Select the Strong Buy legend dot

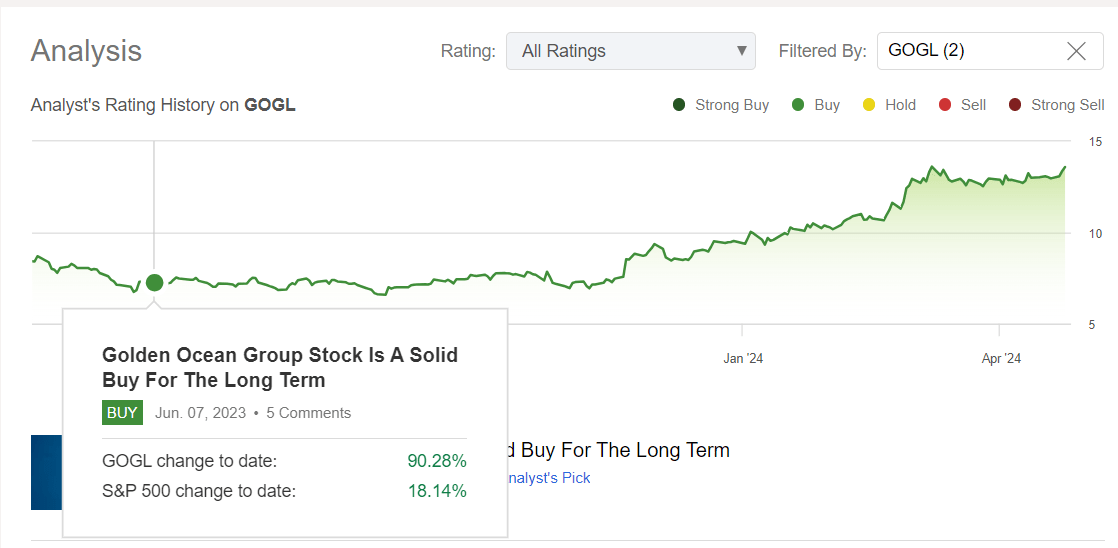(x=679, y=105)
